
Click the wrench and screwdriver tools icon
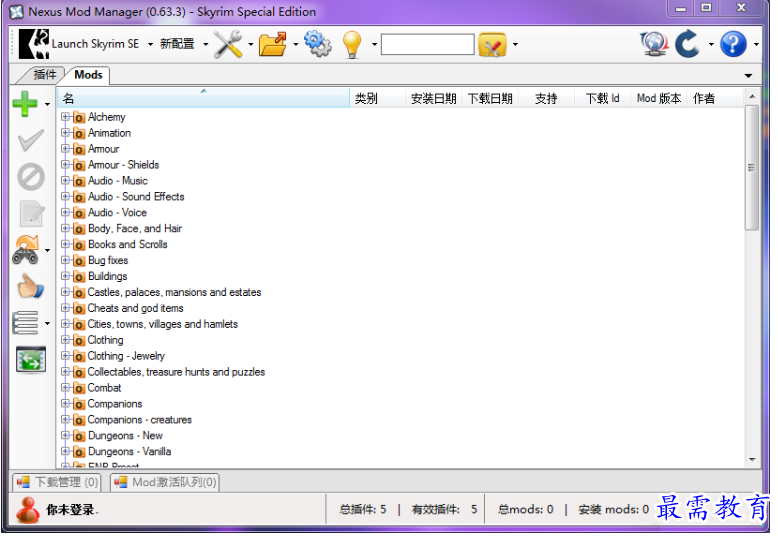coord(228,44)
